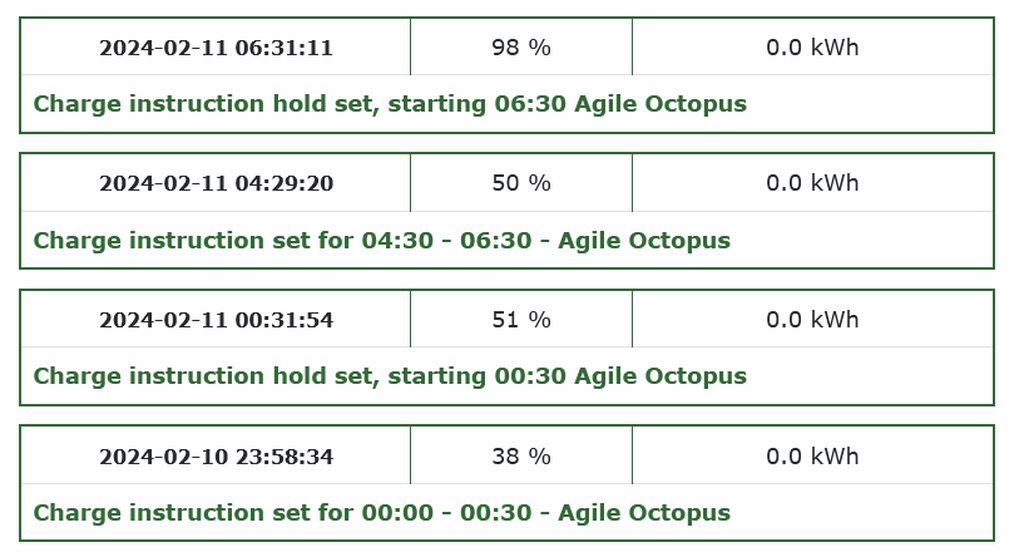Click the 2024-02-11 04:29:20 timestamp
The width and height of the screenshot is (1024, 552).
[216, 183]
